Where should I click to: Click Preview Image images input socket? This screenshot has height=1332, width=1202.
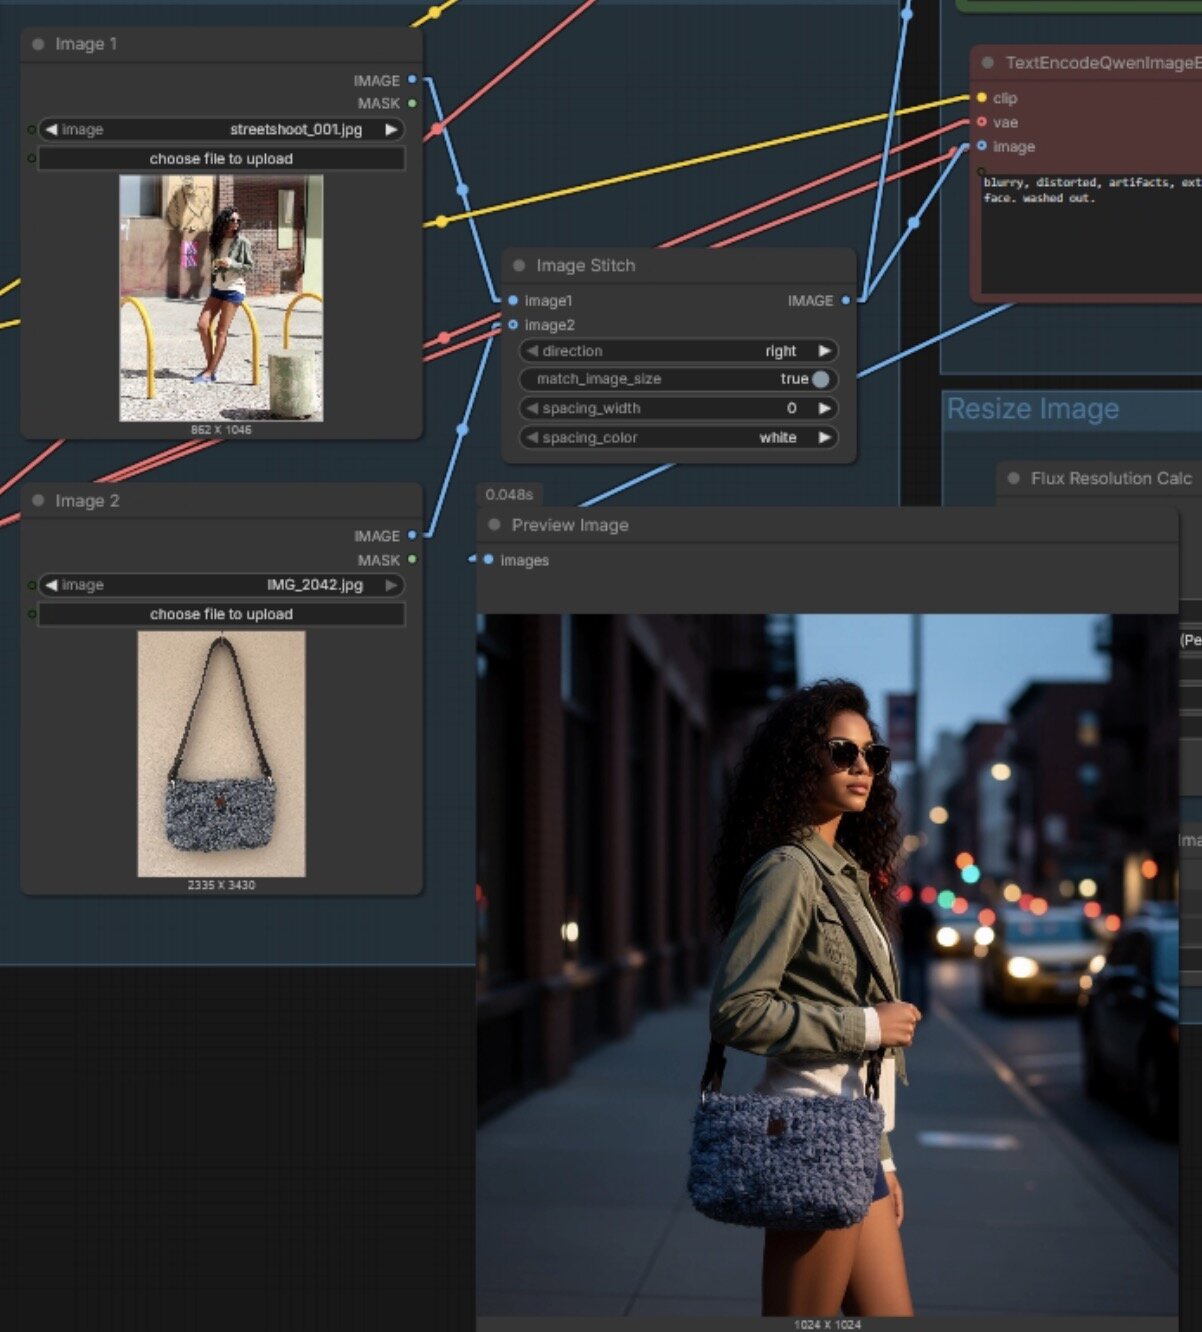click(x=488, y=560)
